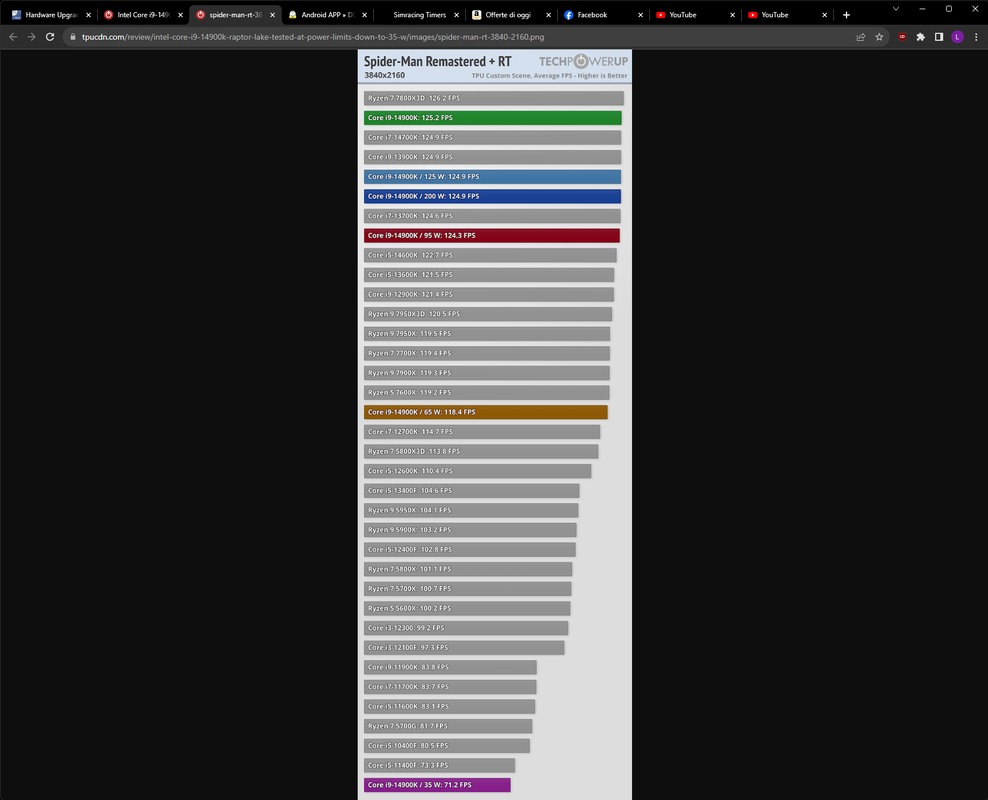Click the Core i5-13600K 121.5 FPS bar

point(488,275)
